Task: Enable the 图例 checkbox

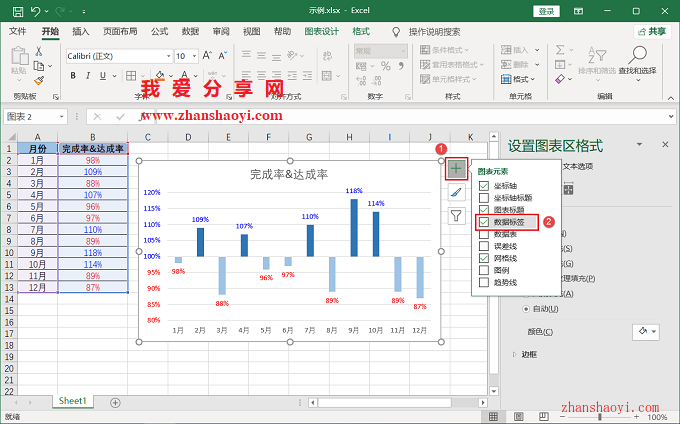Action: 484,271
